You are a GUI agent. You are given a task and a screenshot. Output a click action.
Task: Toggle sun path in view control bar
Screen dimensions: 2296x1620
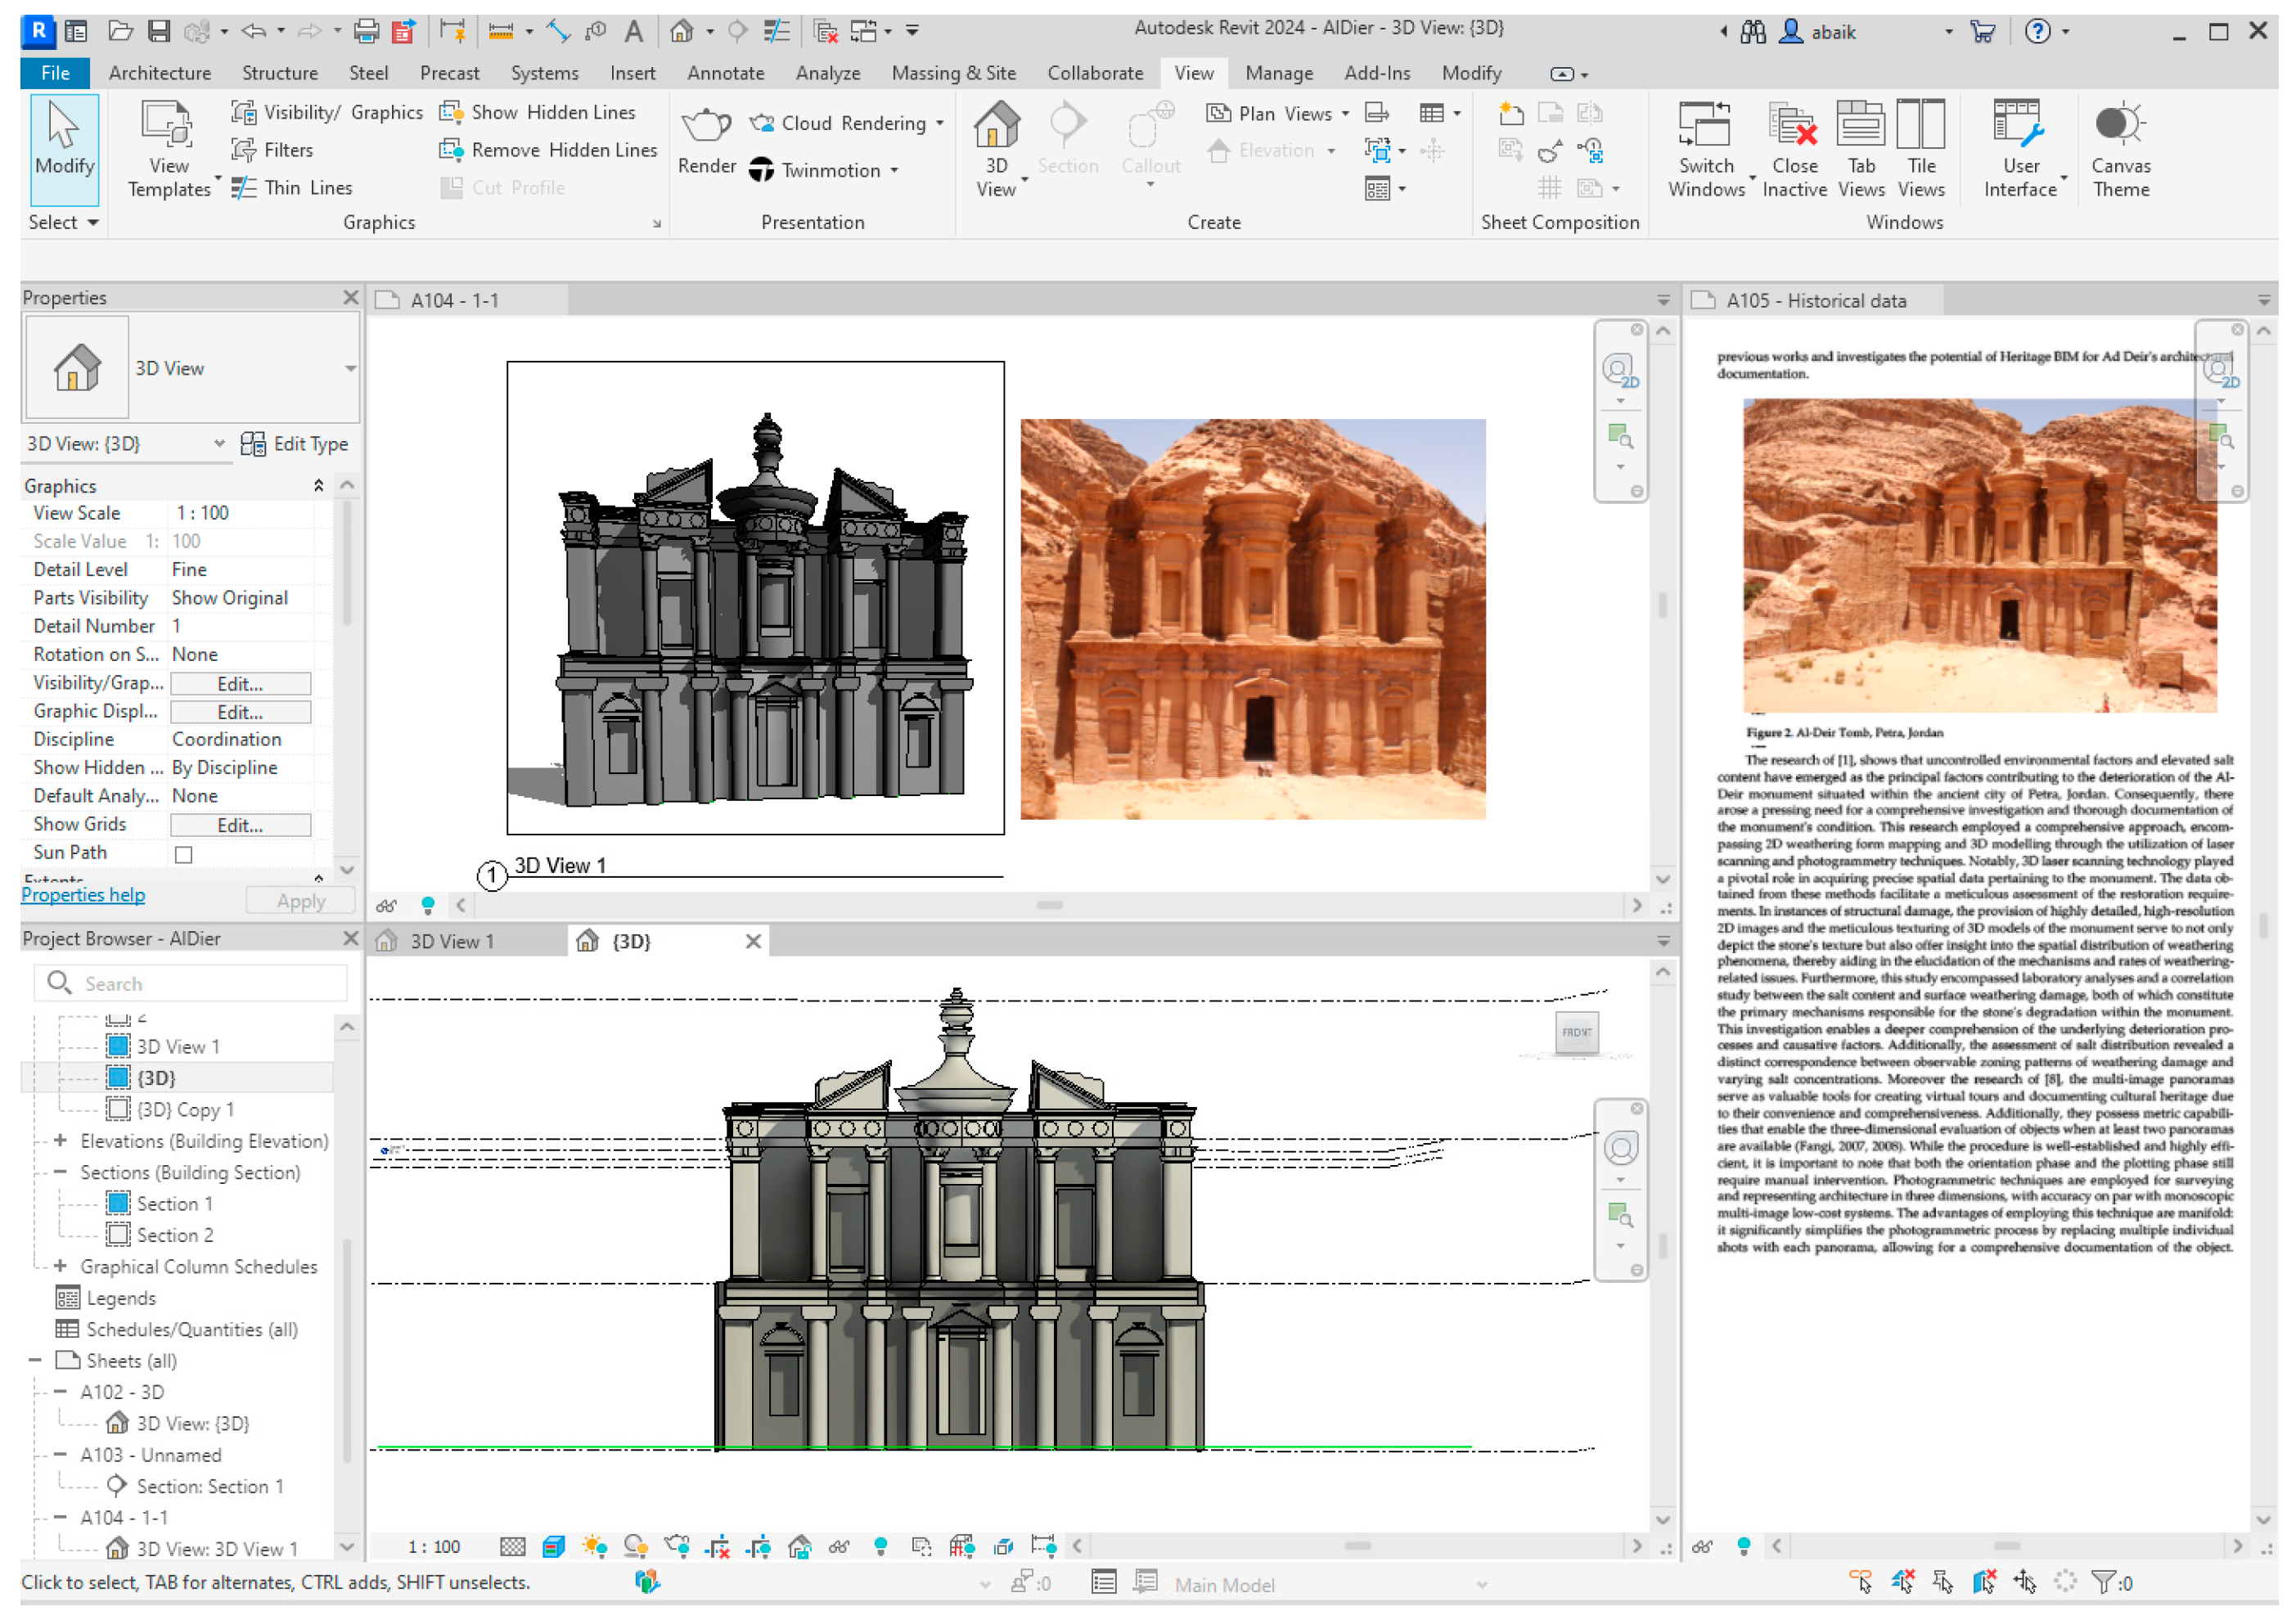pos(594,1547)
